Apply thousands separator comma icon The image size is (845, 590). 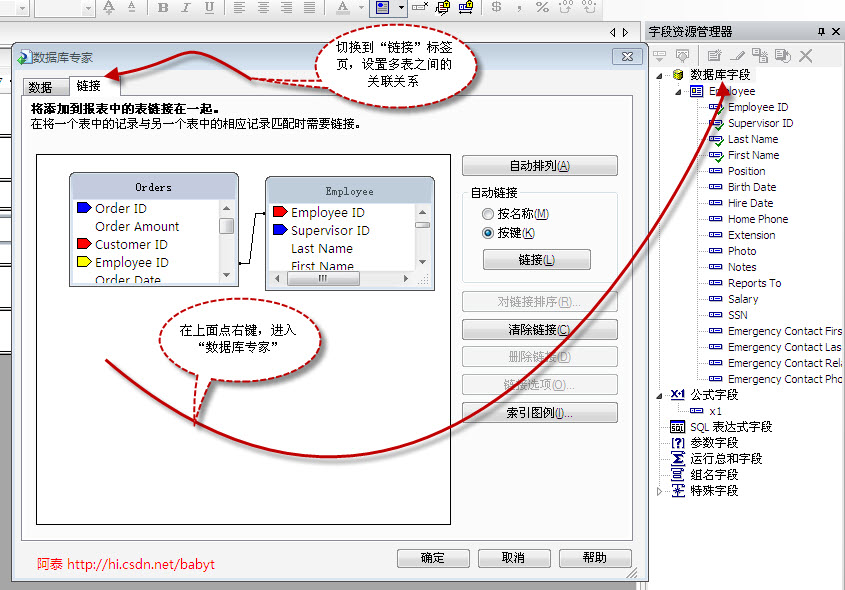click(x=519, y=7)
